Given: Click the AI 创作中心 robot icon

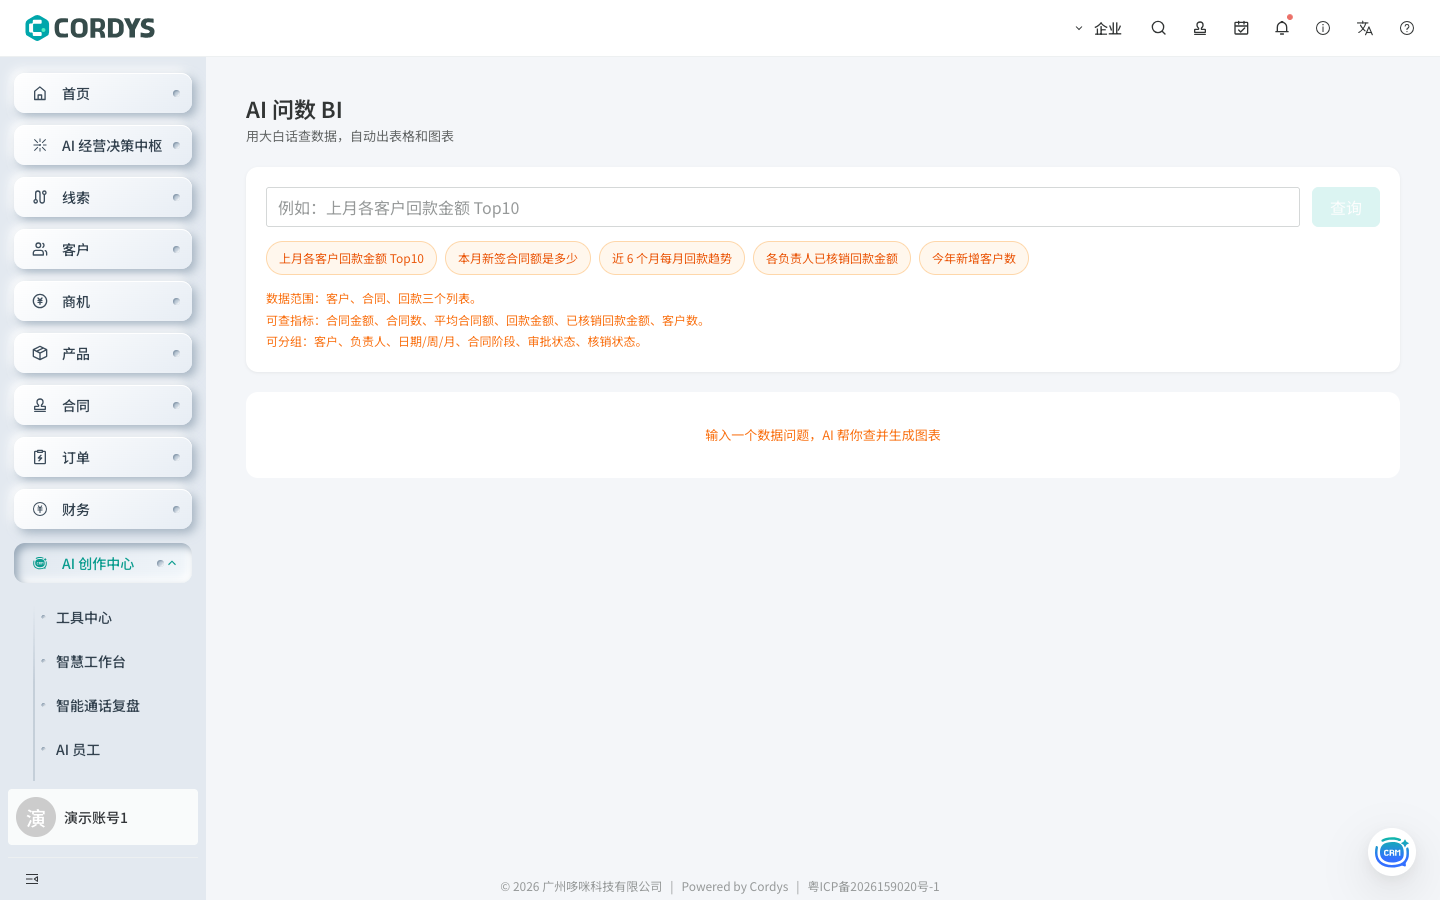Looking at the screenshot, I should [x=40, y=563].
